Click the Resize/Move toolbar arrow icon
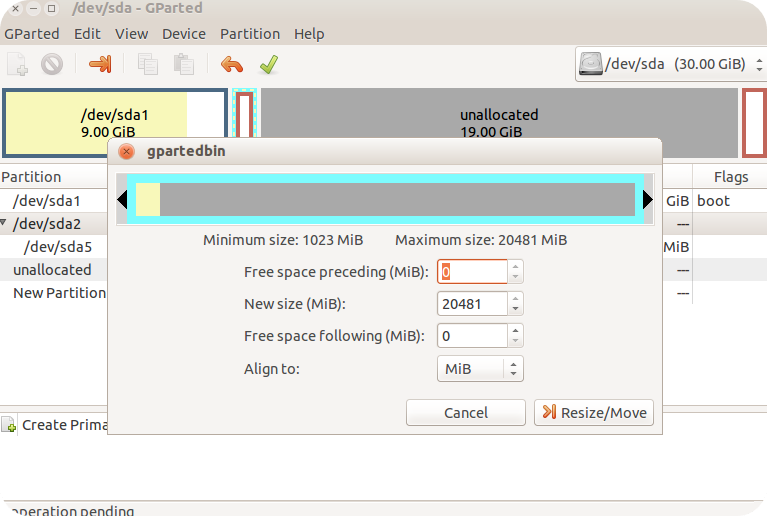The width and height of the screenshot is (767, 516). (x=100, y=64)
